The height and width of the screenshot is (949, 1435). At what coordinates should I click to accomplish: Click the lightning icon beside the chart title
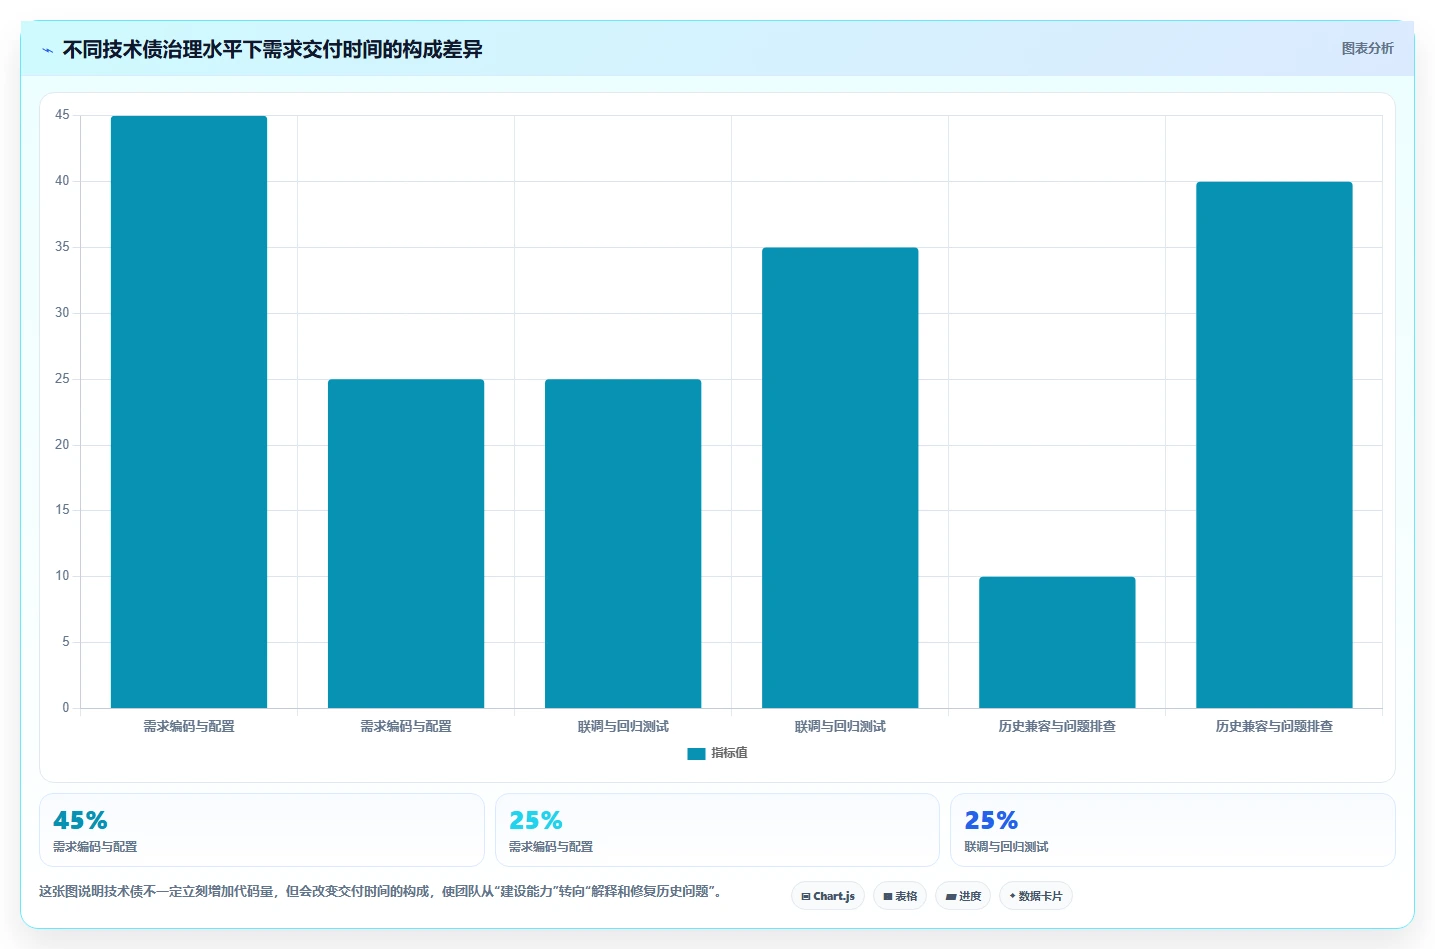(x=47, y=50)
